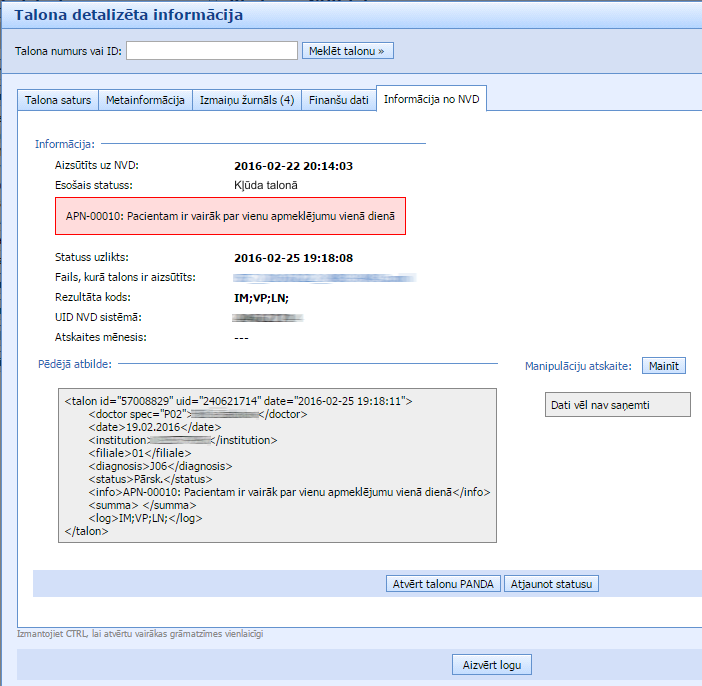This screenshot has width=702, height=686.
Task: Click the Aizsūtīts uz NVD timestamp value
Action: coord(293,166)
